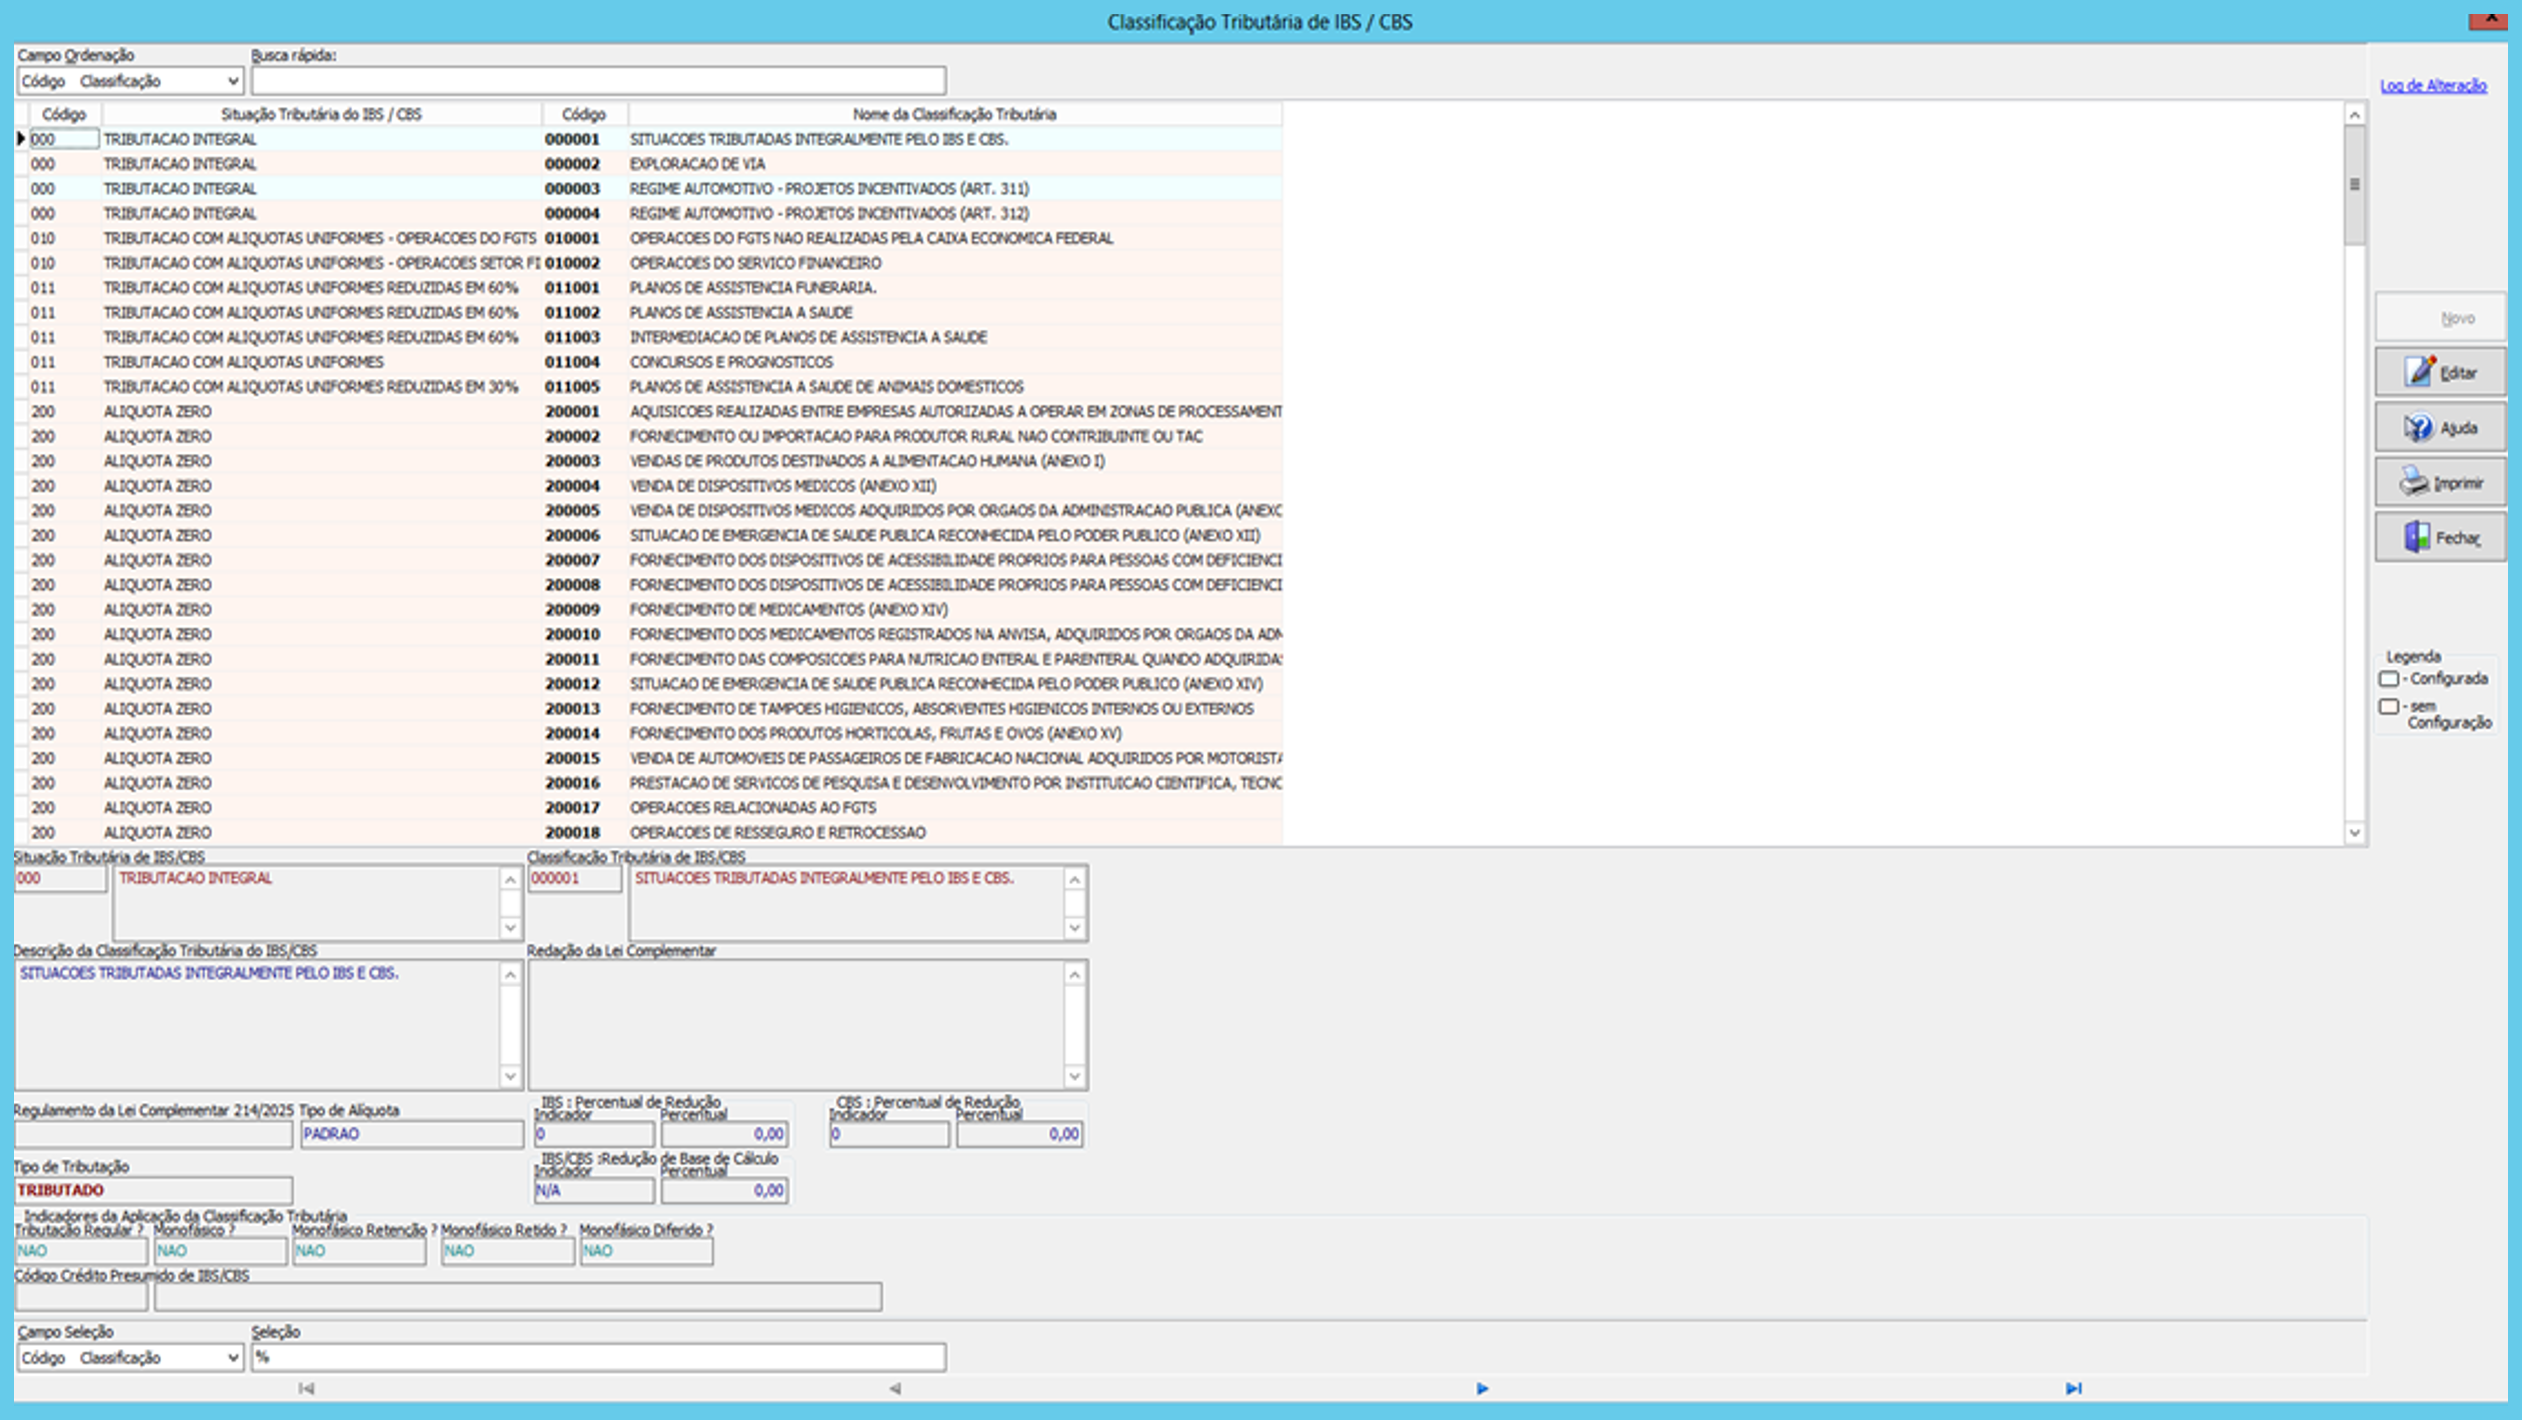
Task: Click the sem Configuração legend box
Action: click(2389, 707)
